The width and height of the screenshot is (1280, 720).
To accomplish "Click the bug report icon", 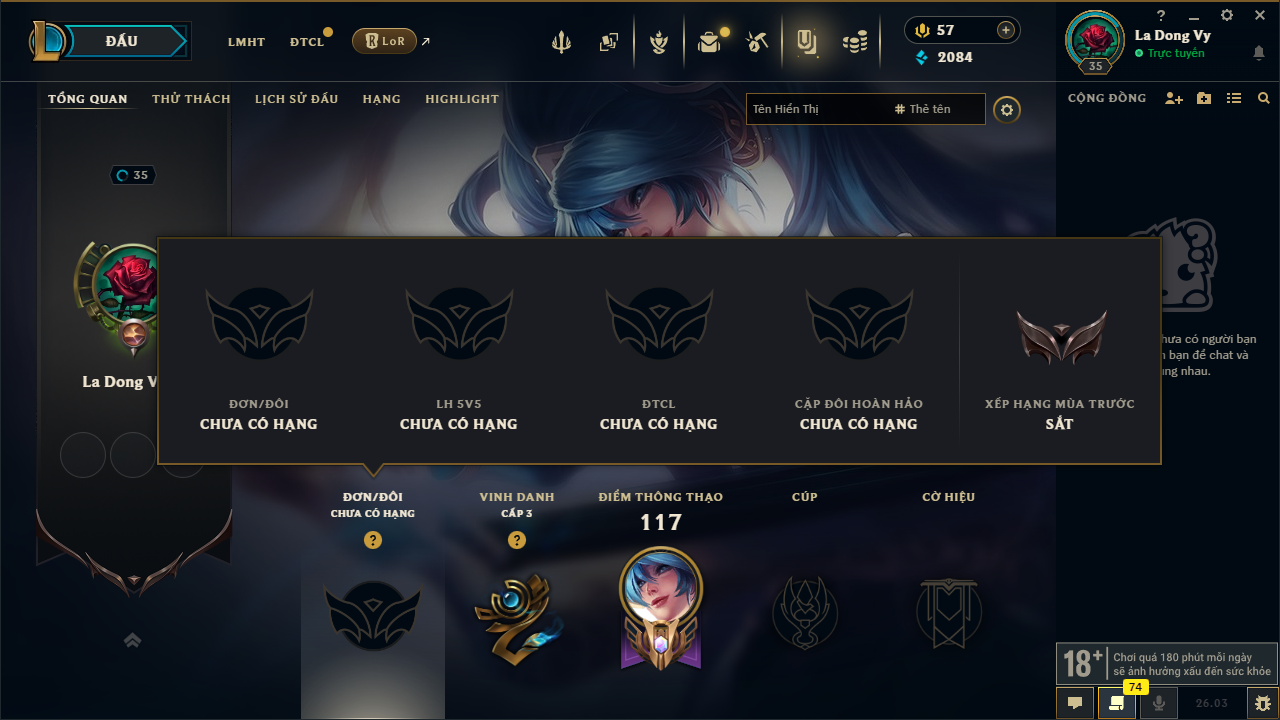I will click(1262, 703).
